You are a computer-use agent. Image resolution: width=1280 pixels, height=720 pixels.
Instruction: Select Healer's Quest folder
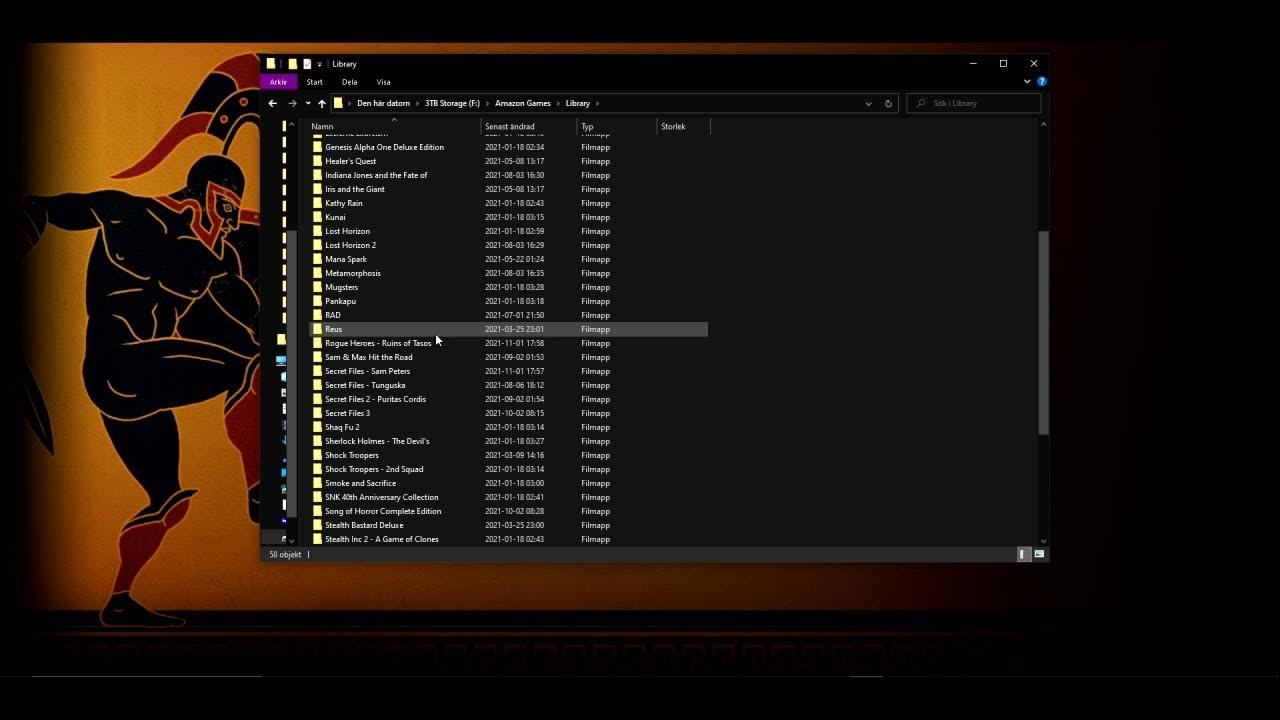point(350,161)
